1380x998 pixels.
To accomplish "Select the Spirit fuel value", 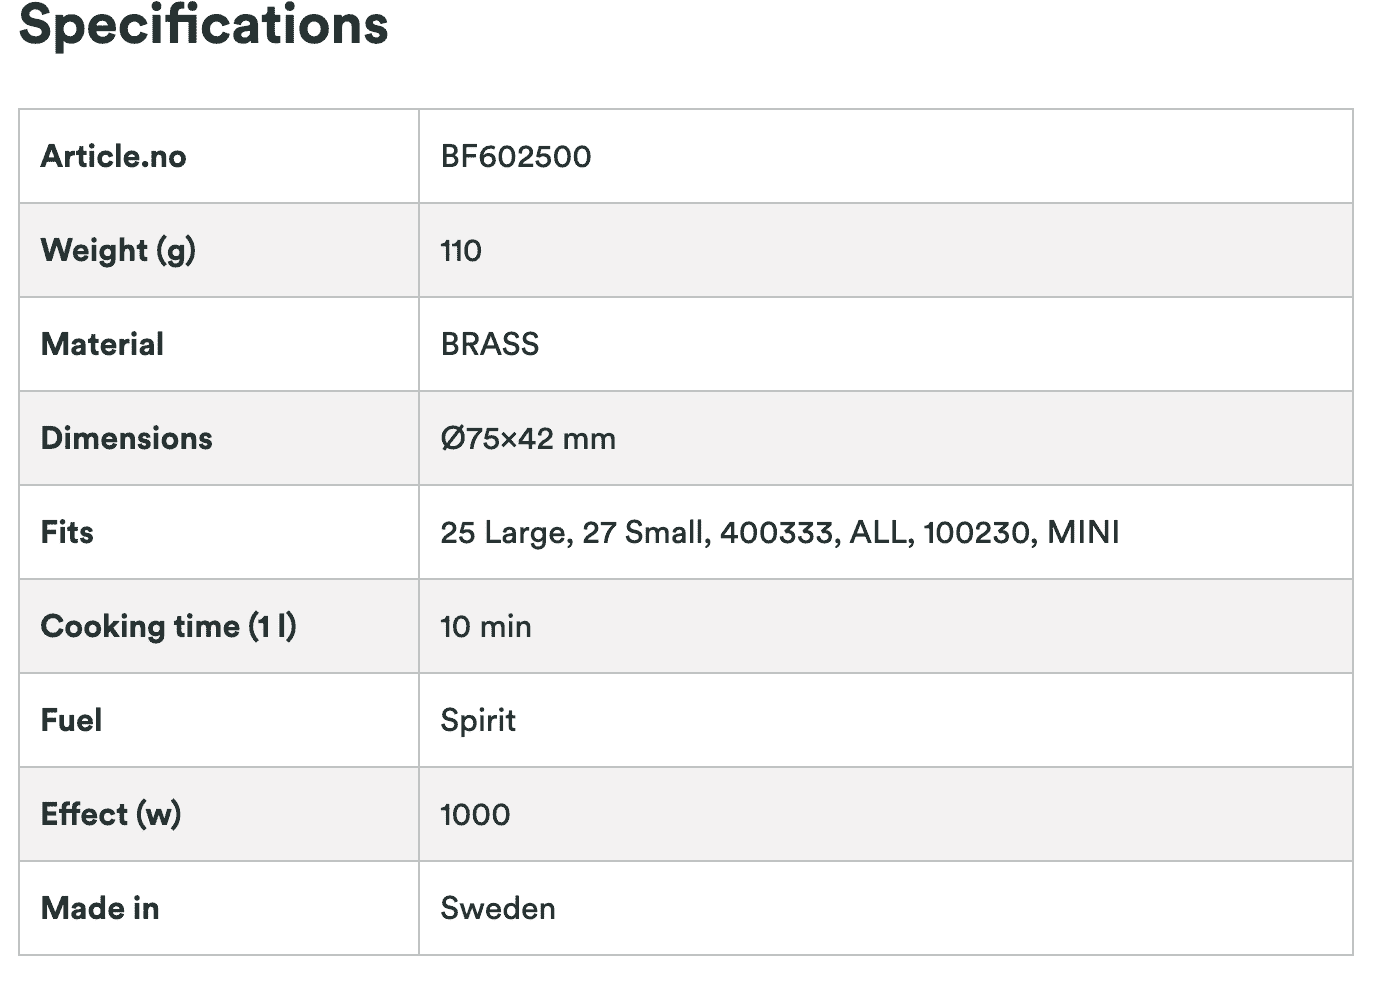I will coord(478,720).
